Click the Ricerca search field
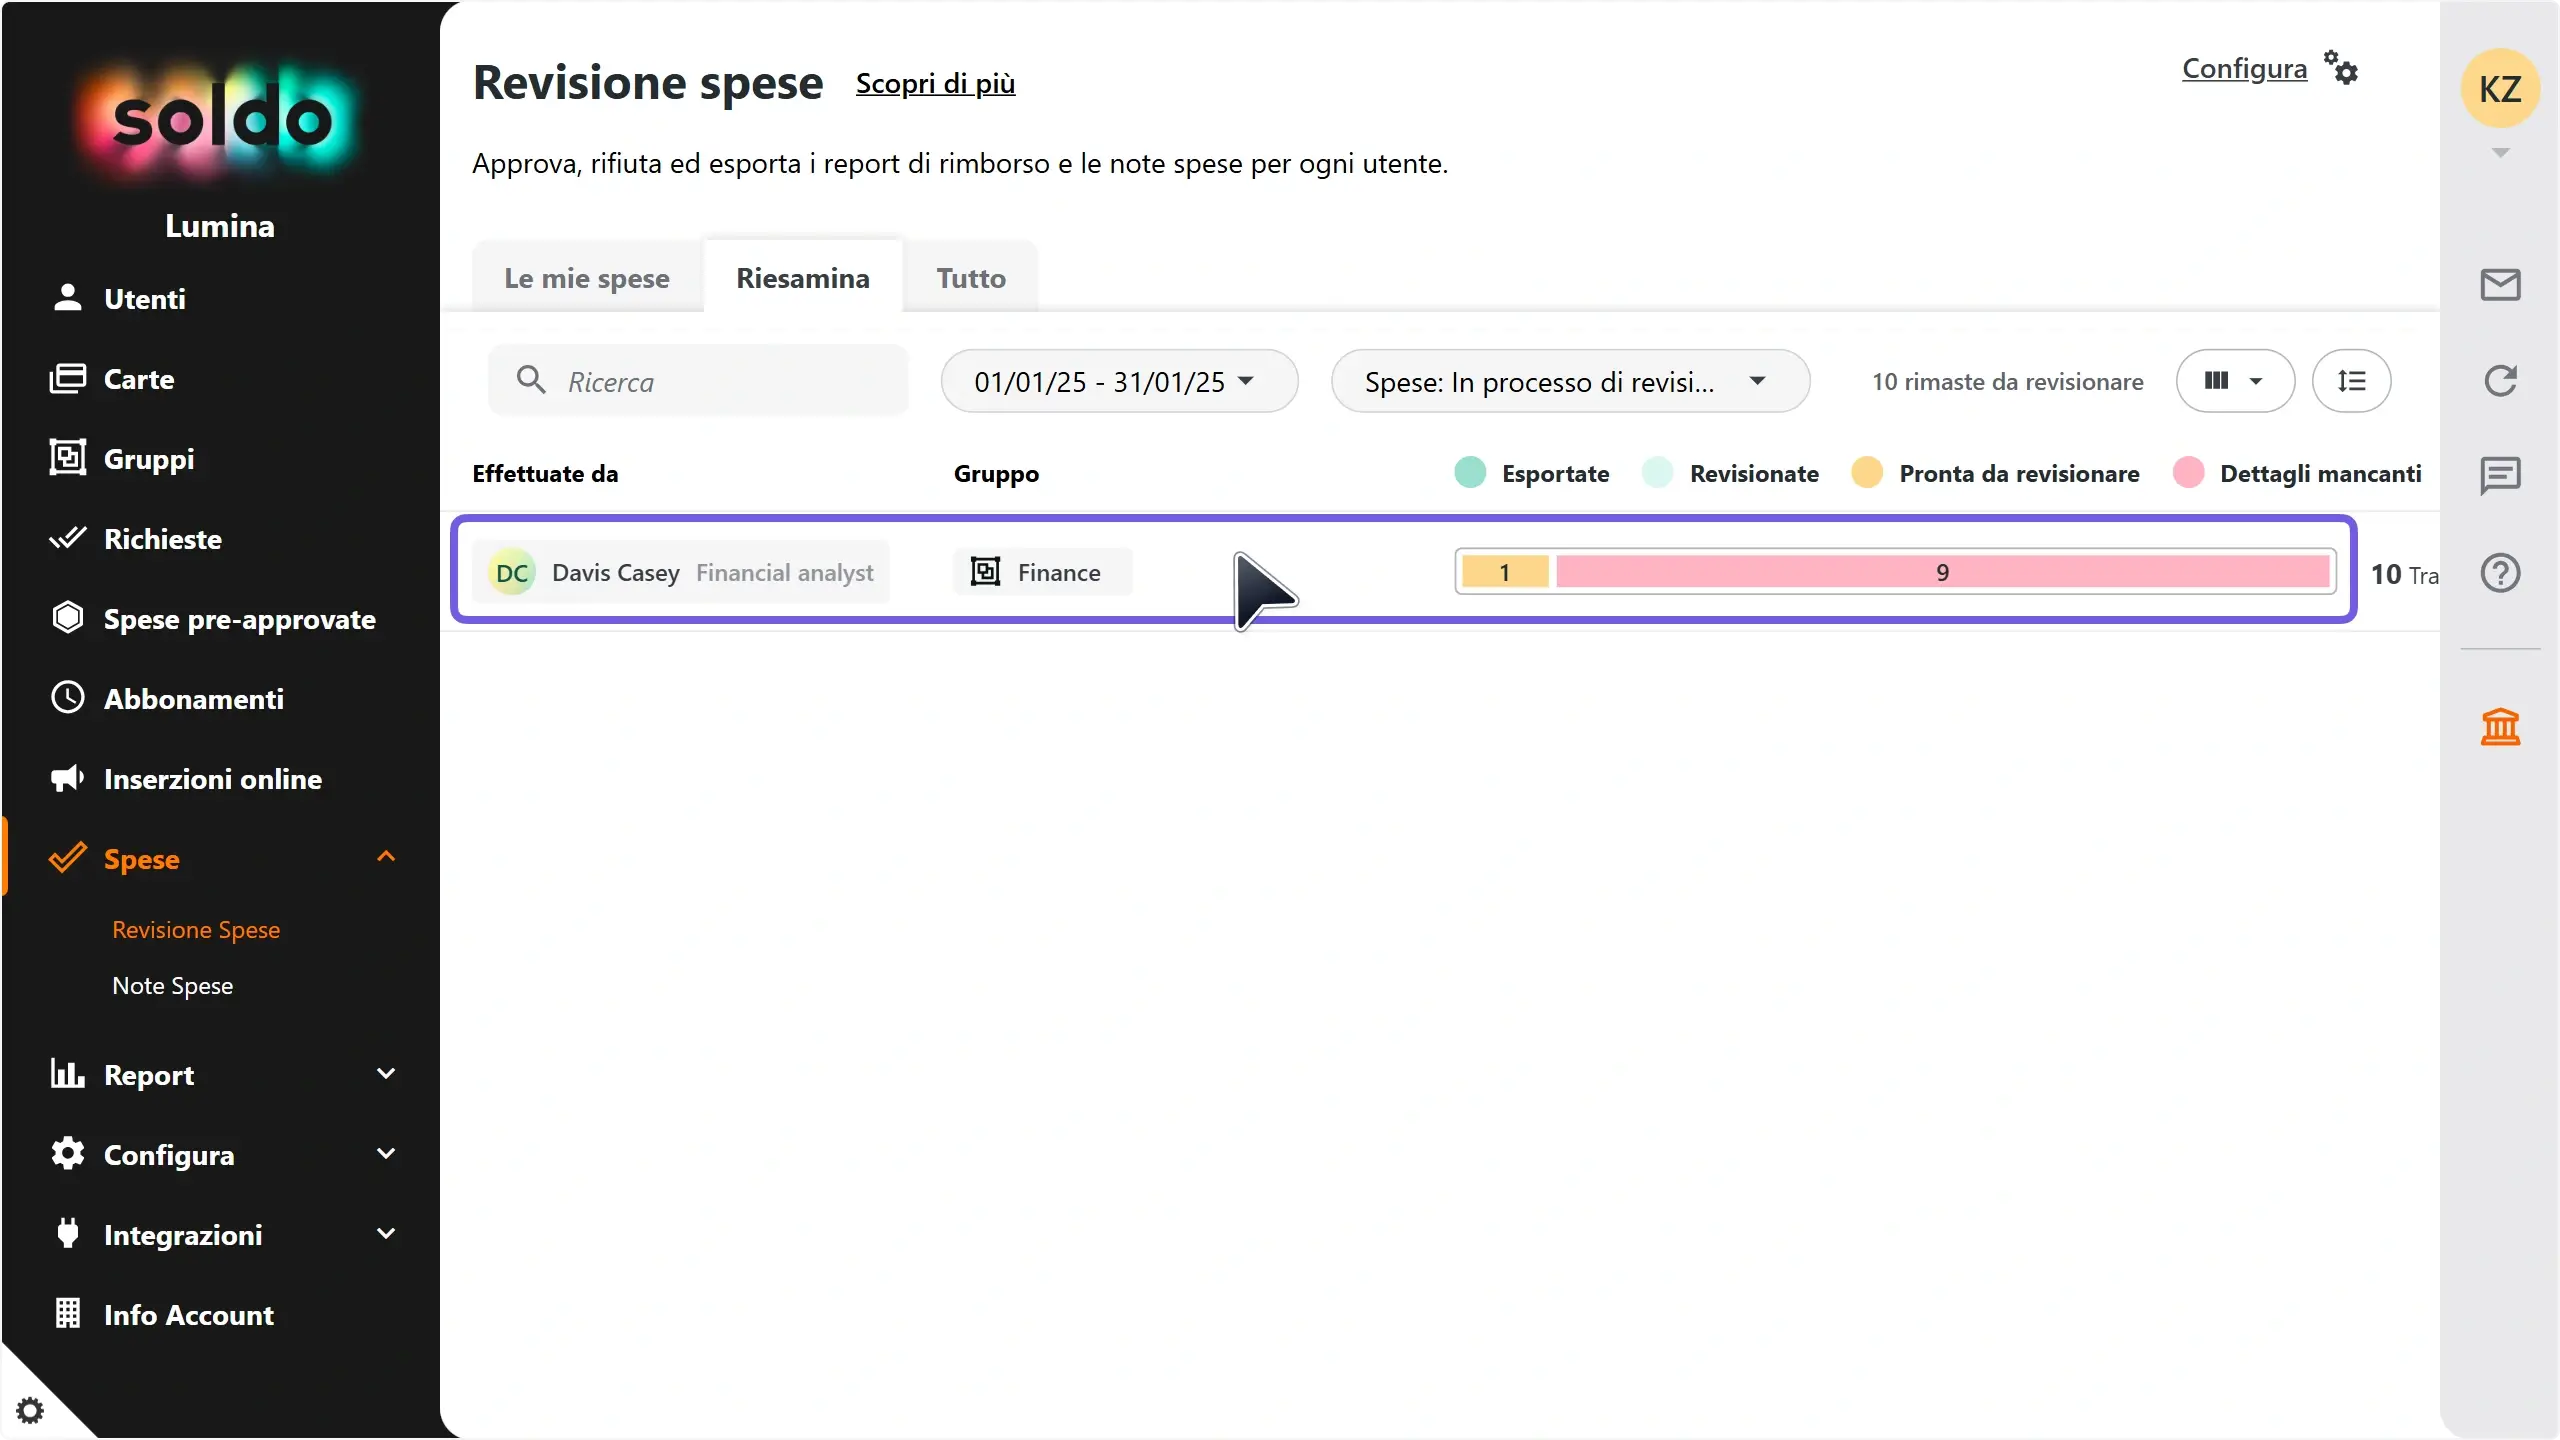The width and height of the screenshot is (2560, 1440). pos(698,381)
